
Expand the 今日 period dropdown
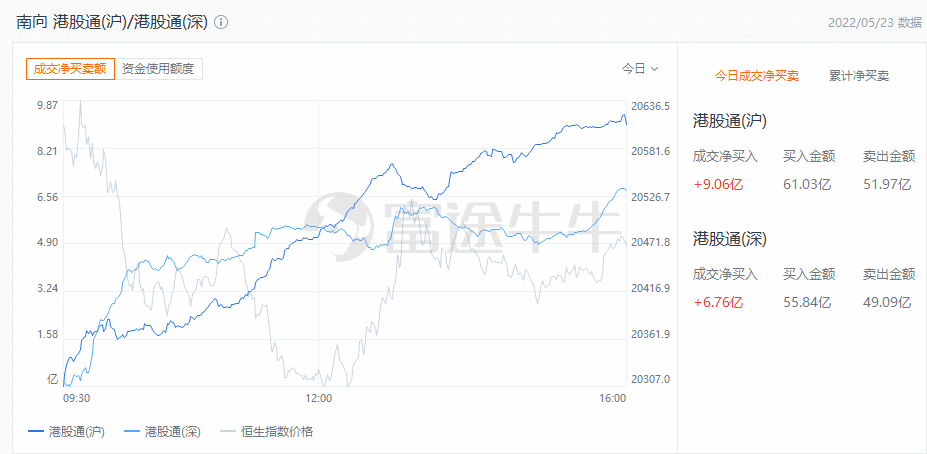[640, 69]
